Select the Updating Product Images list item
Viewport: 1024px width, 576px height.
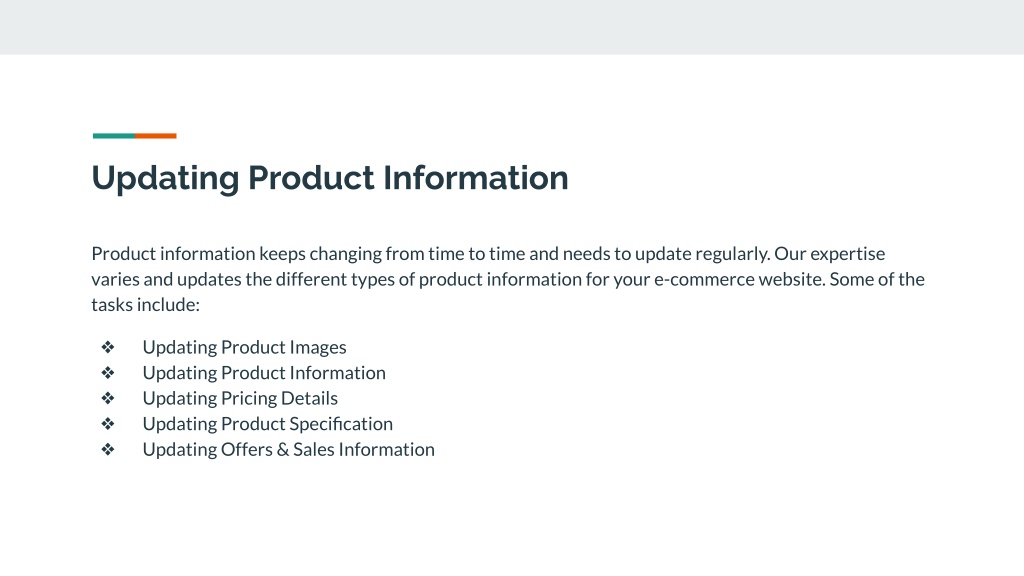[244, 347]
